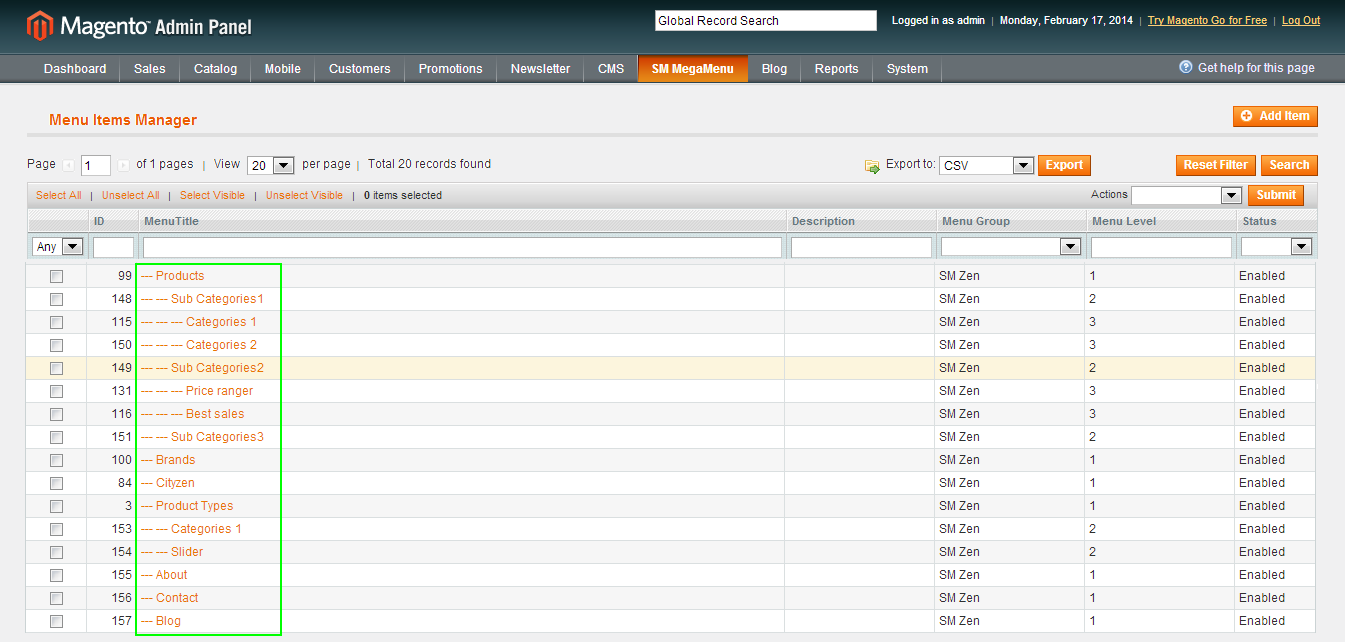
Task: Click the Select All link
Action: pyautogui.click(x=59, y=196)
